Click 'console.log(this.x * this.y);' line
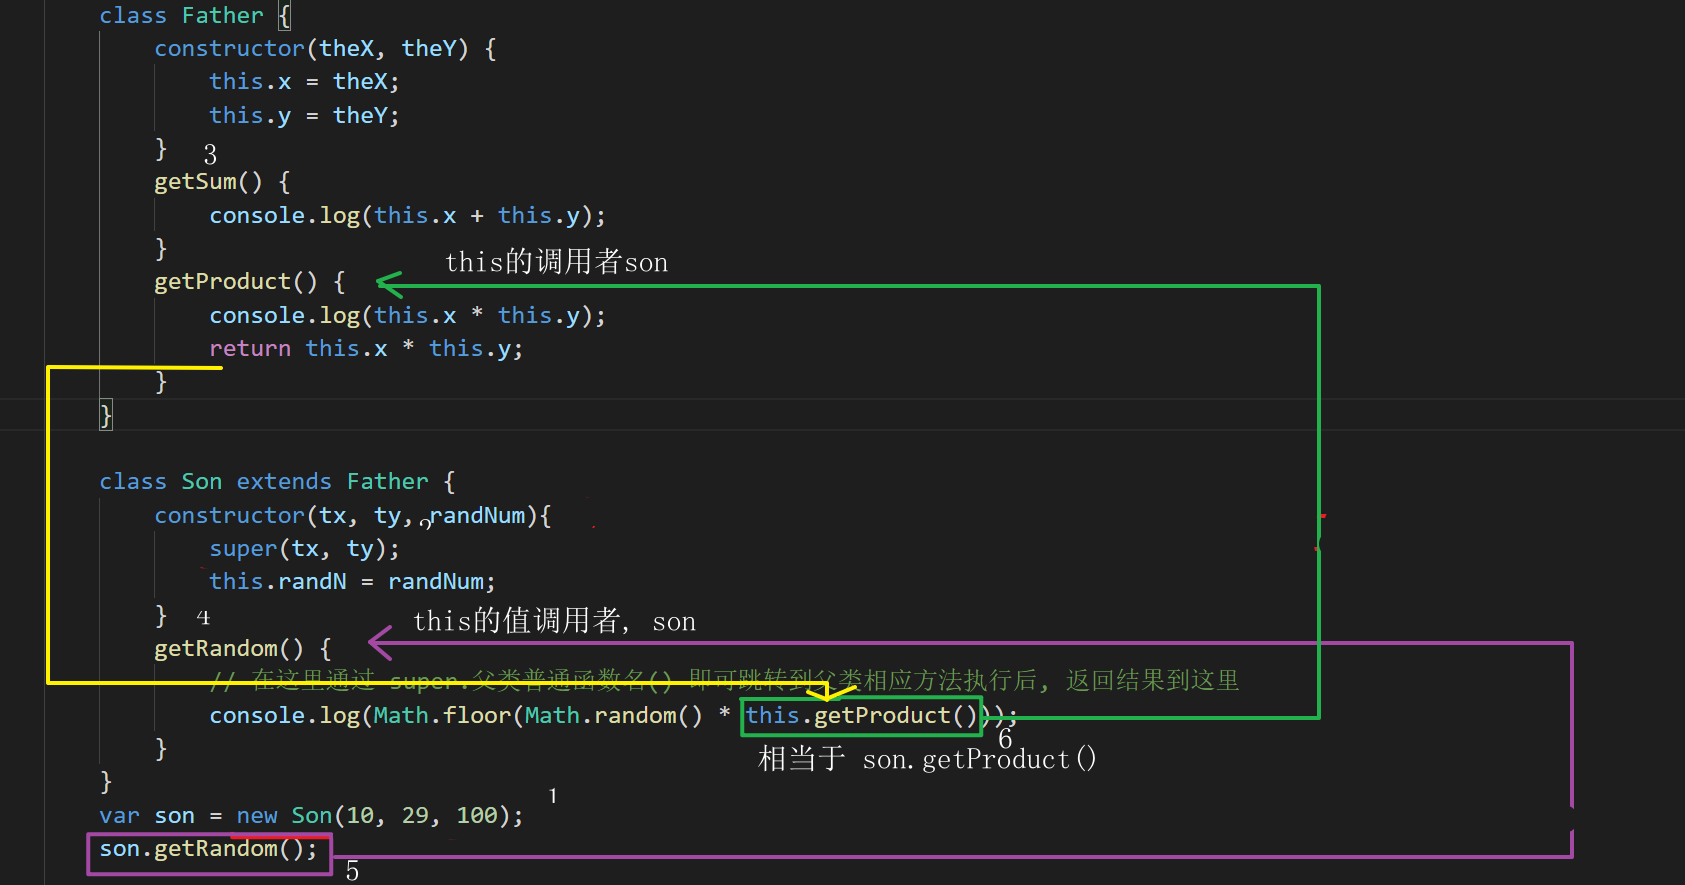This screenshot has height=885, width=1685. pyautogui.click(x=407, y=316)
